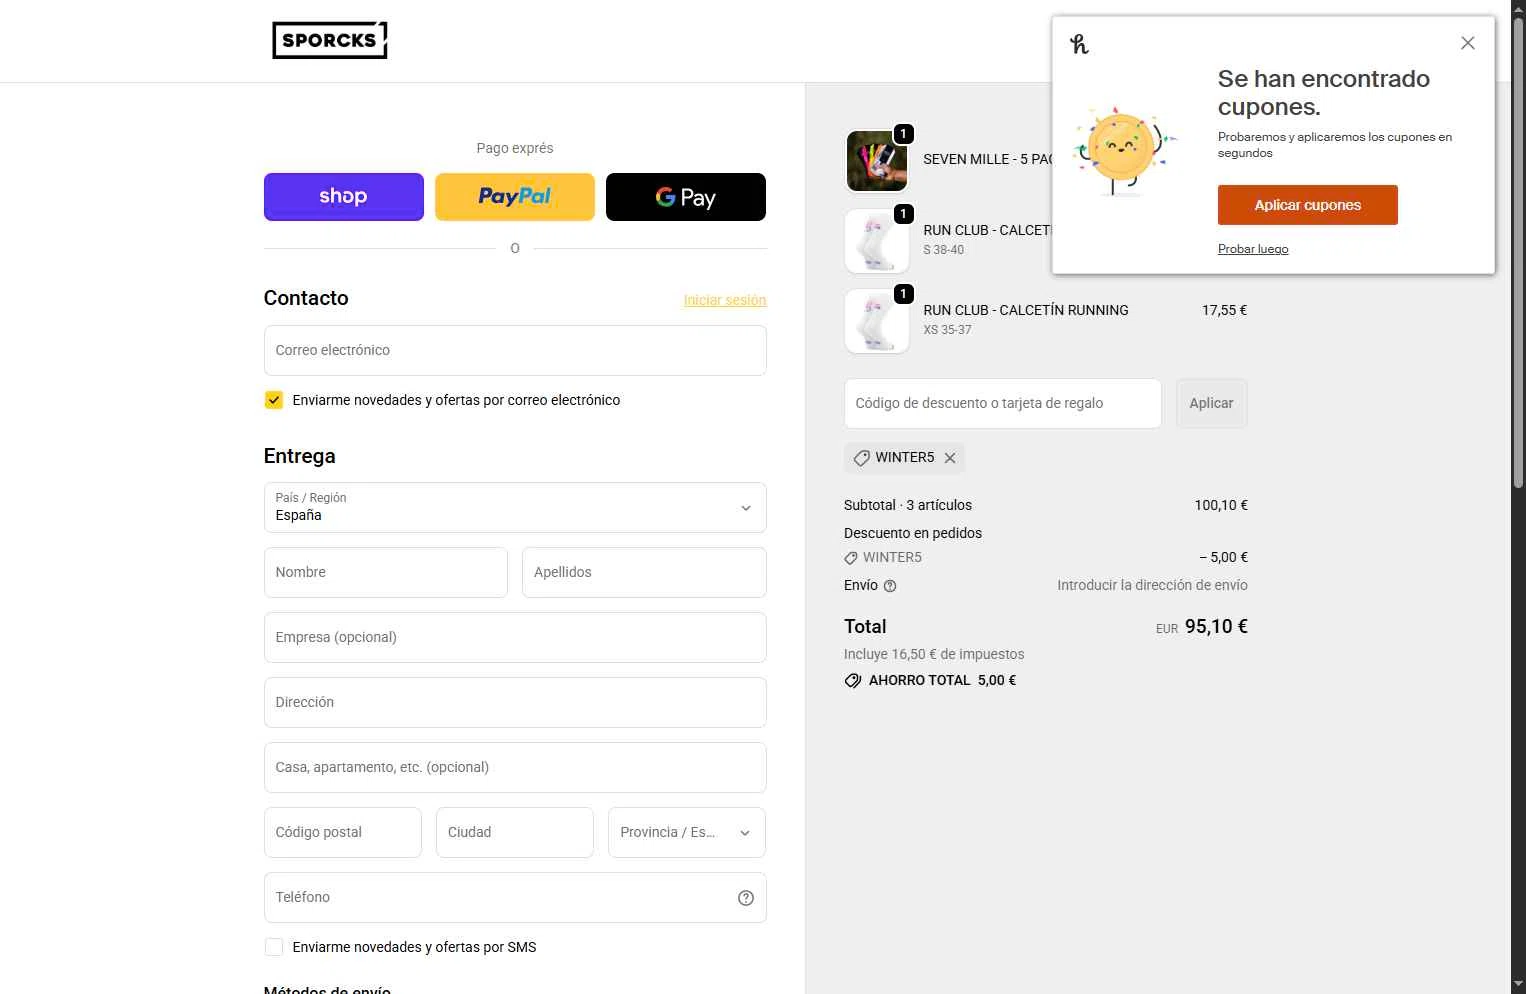Focus the discount code or gift card field
This screenshot has height=994, width=1526.
1003,403
